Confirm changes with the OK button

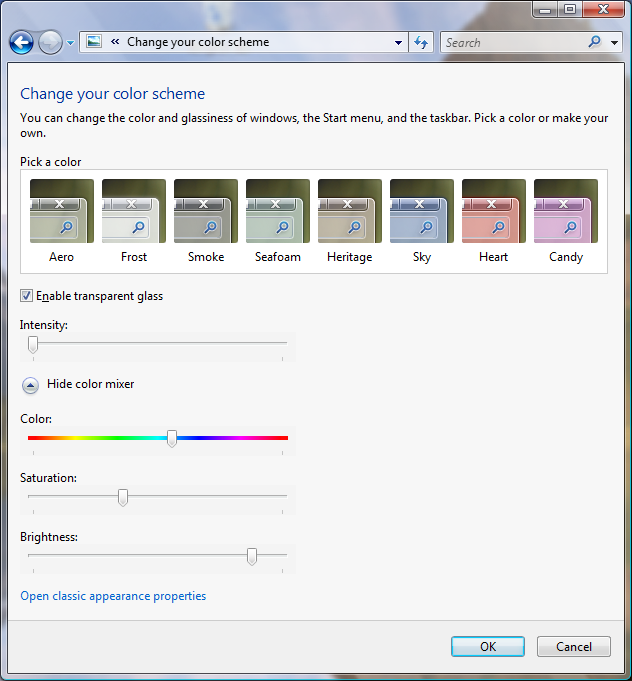click(488, 647)
